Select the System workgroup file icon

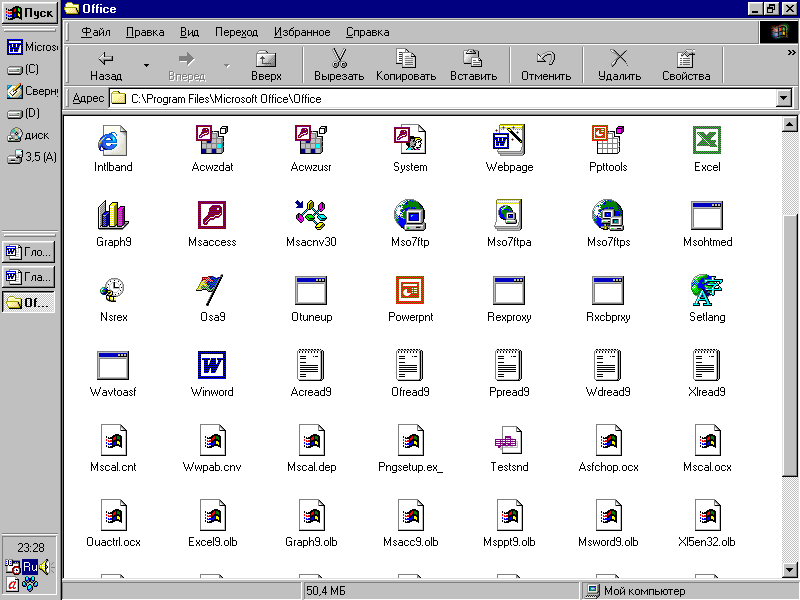point(410,140)
